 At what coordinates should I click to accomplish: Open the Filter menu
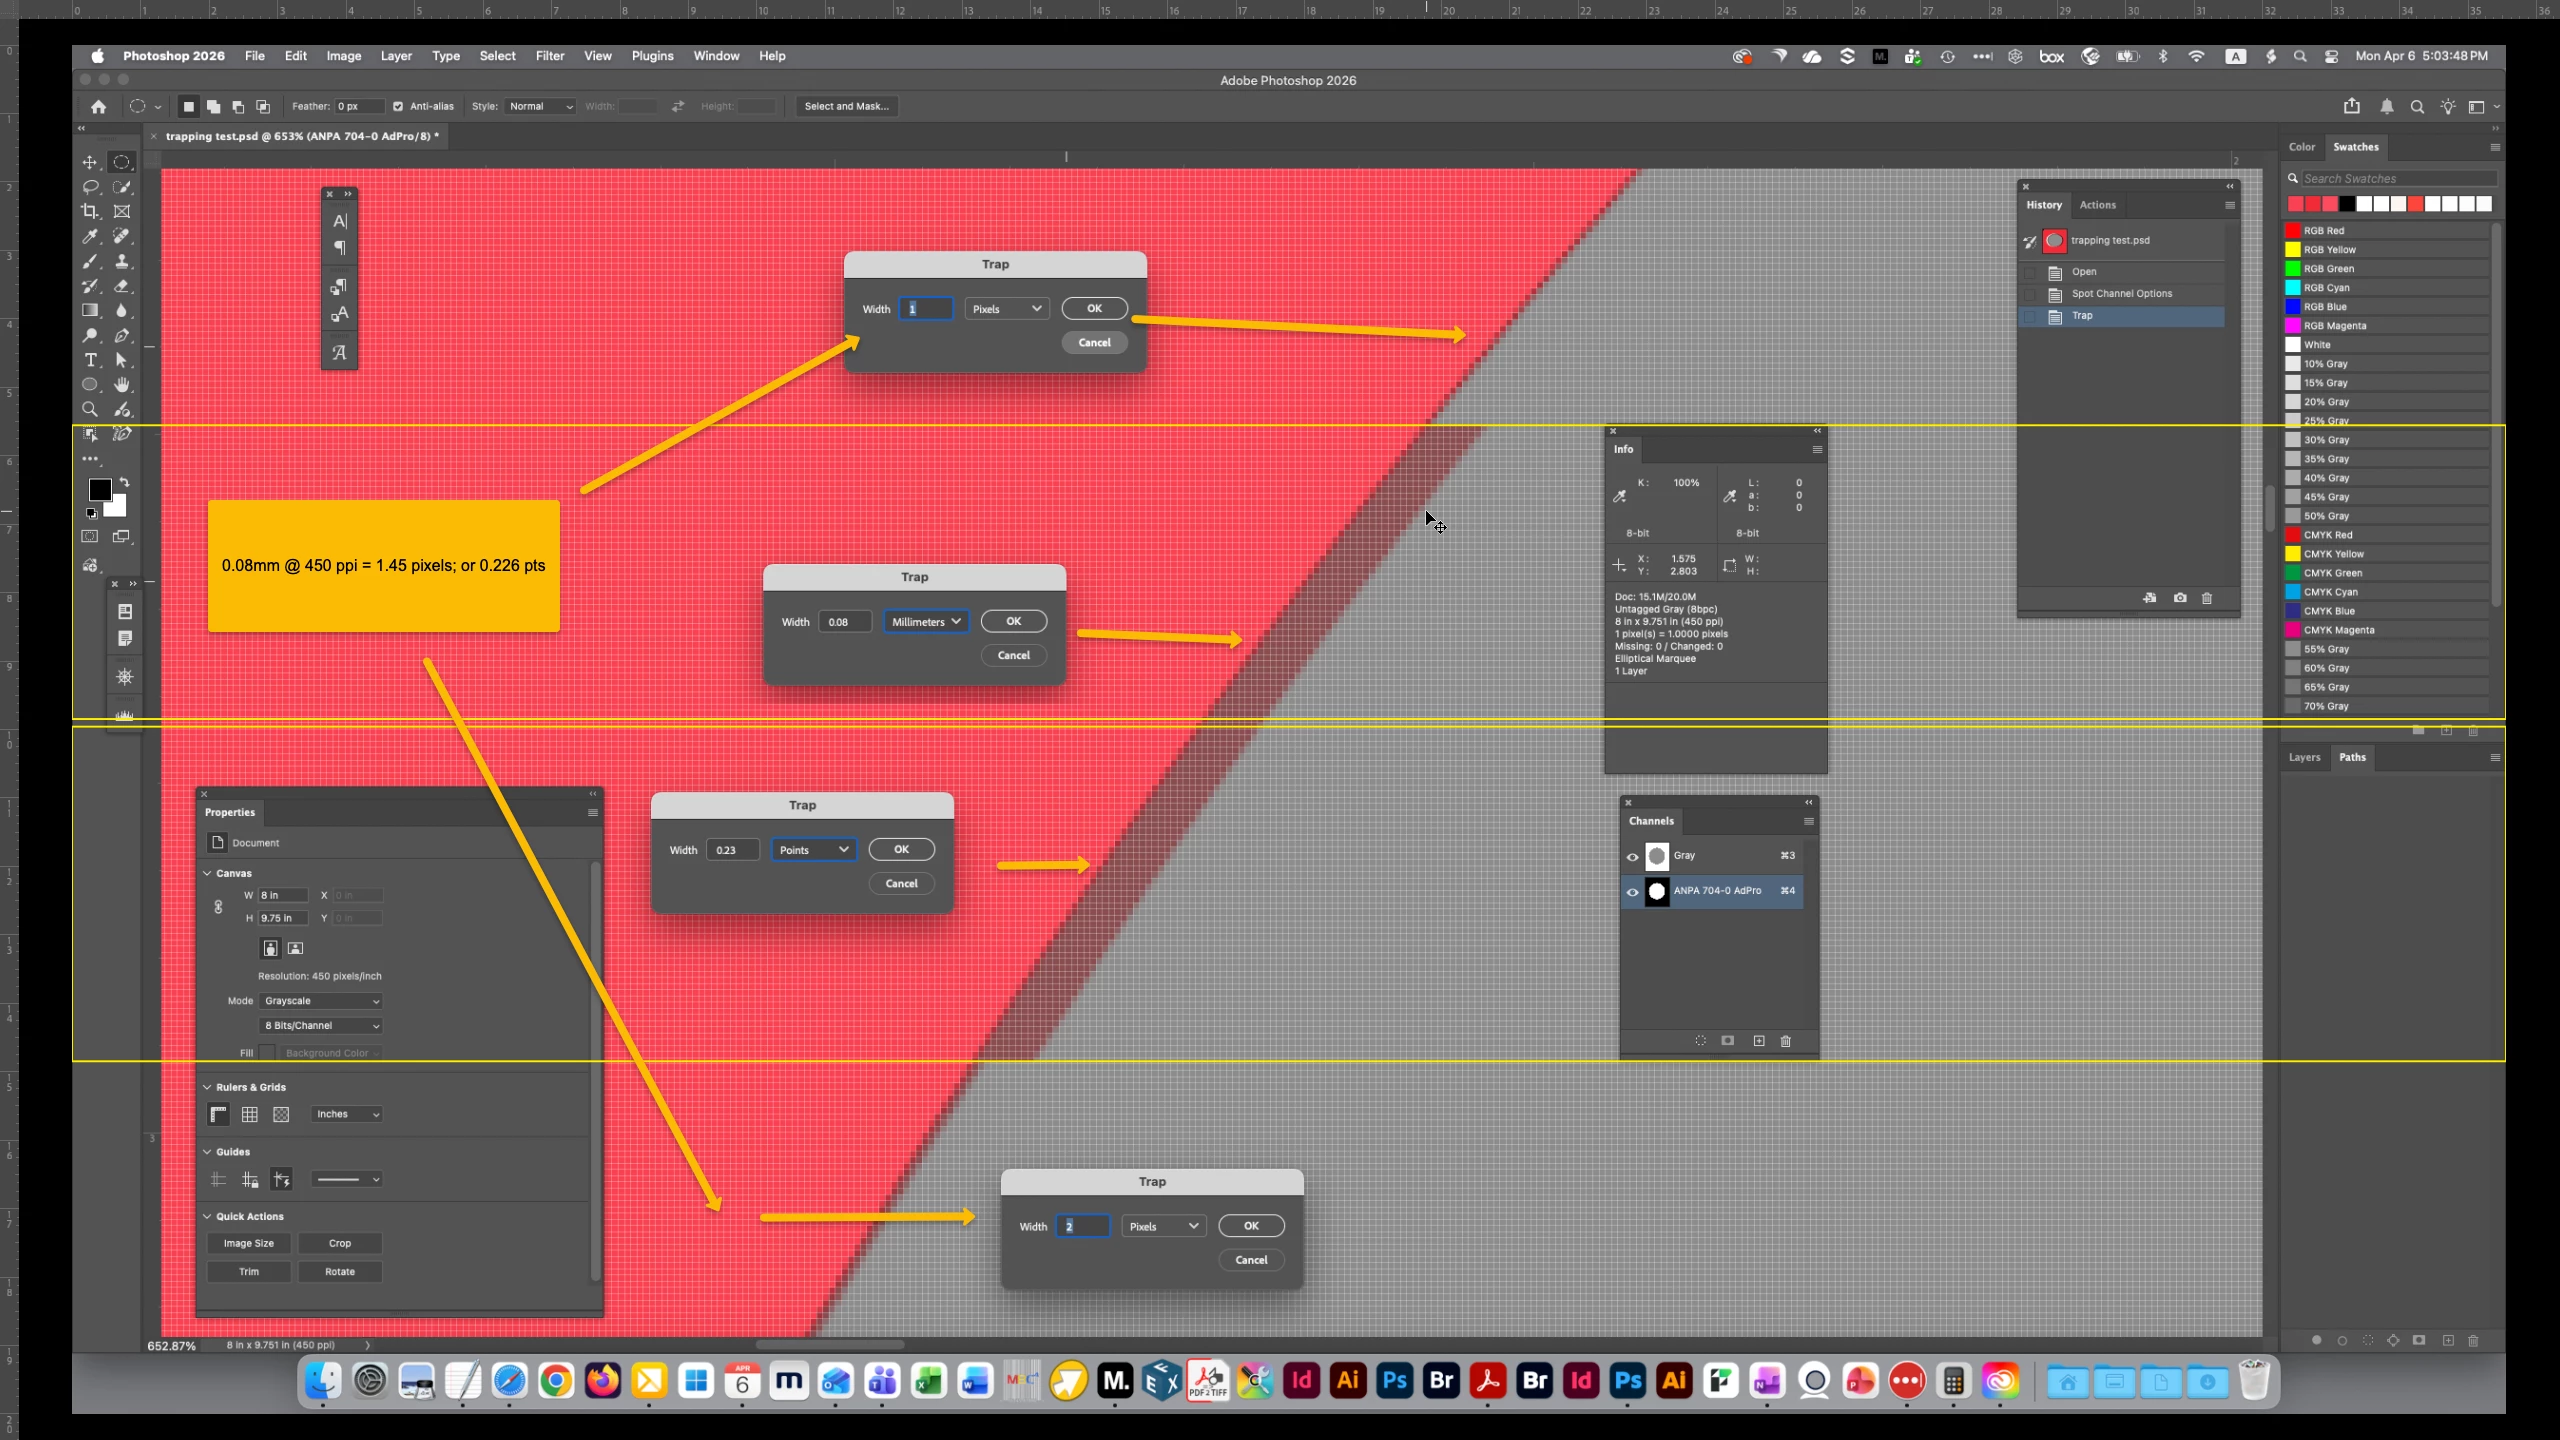pyautogui.click(x=550, y=56)
